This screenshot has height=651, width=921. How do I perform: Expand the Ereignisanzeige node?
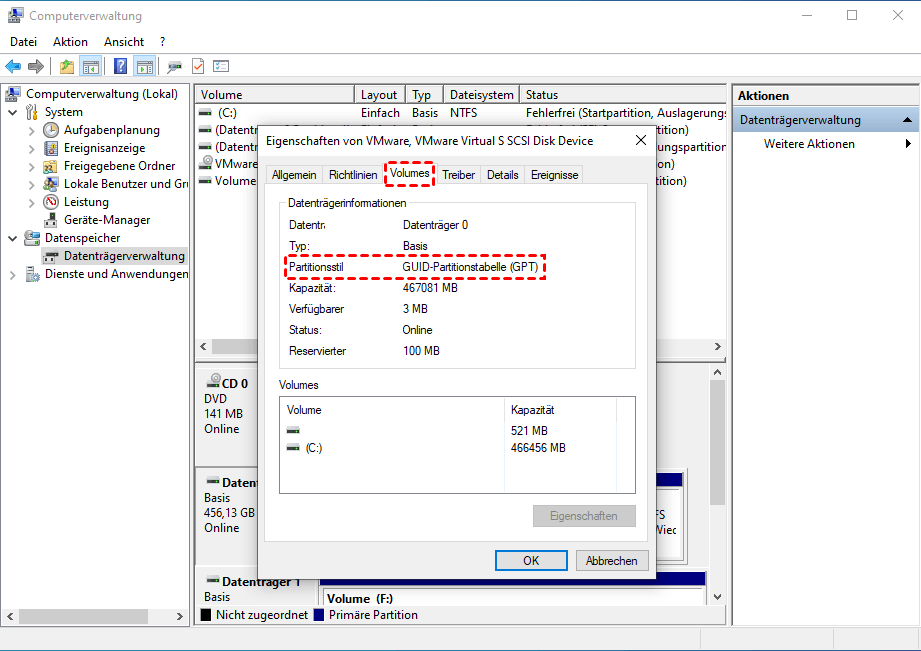(x=32, y=149)
